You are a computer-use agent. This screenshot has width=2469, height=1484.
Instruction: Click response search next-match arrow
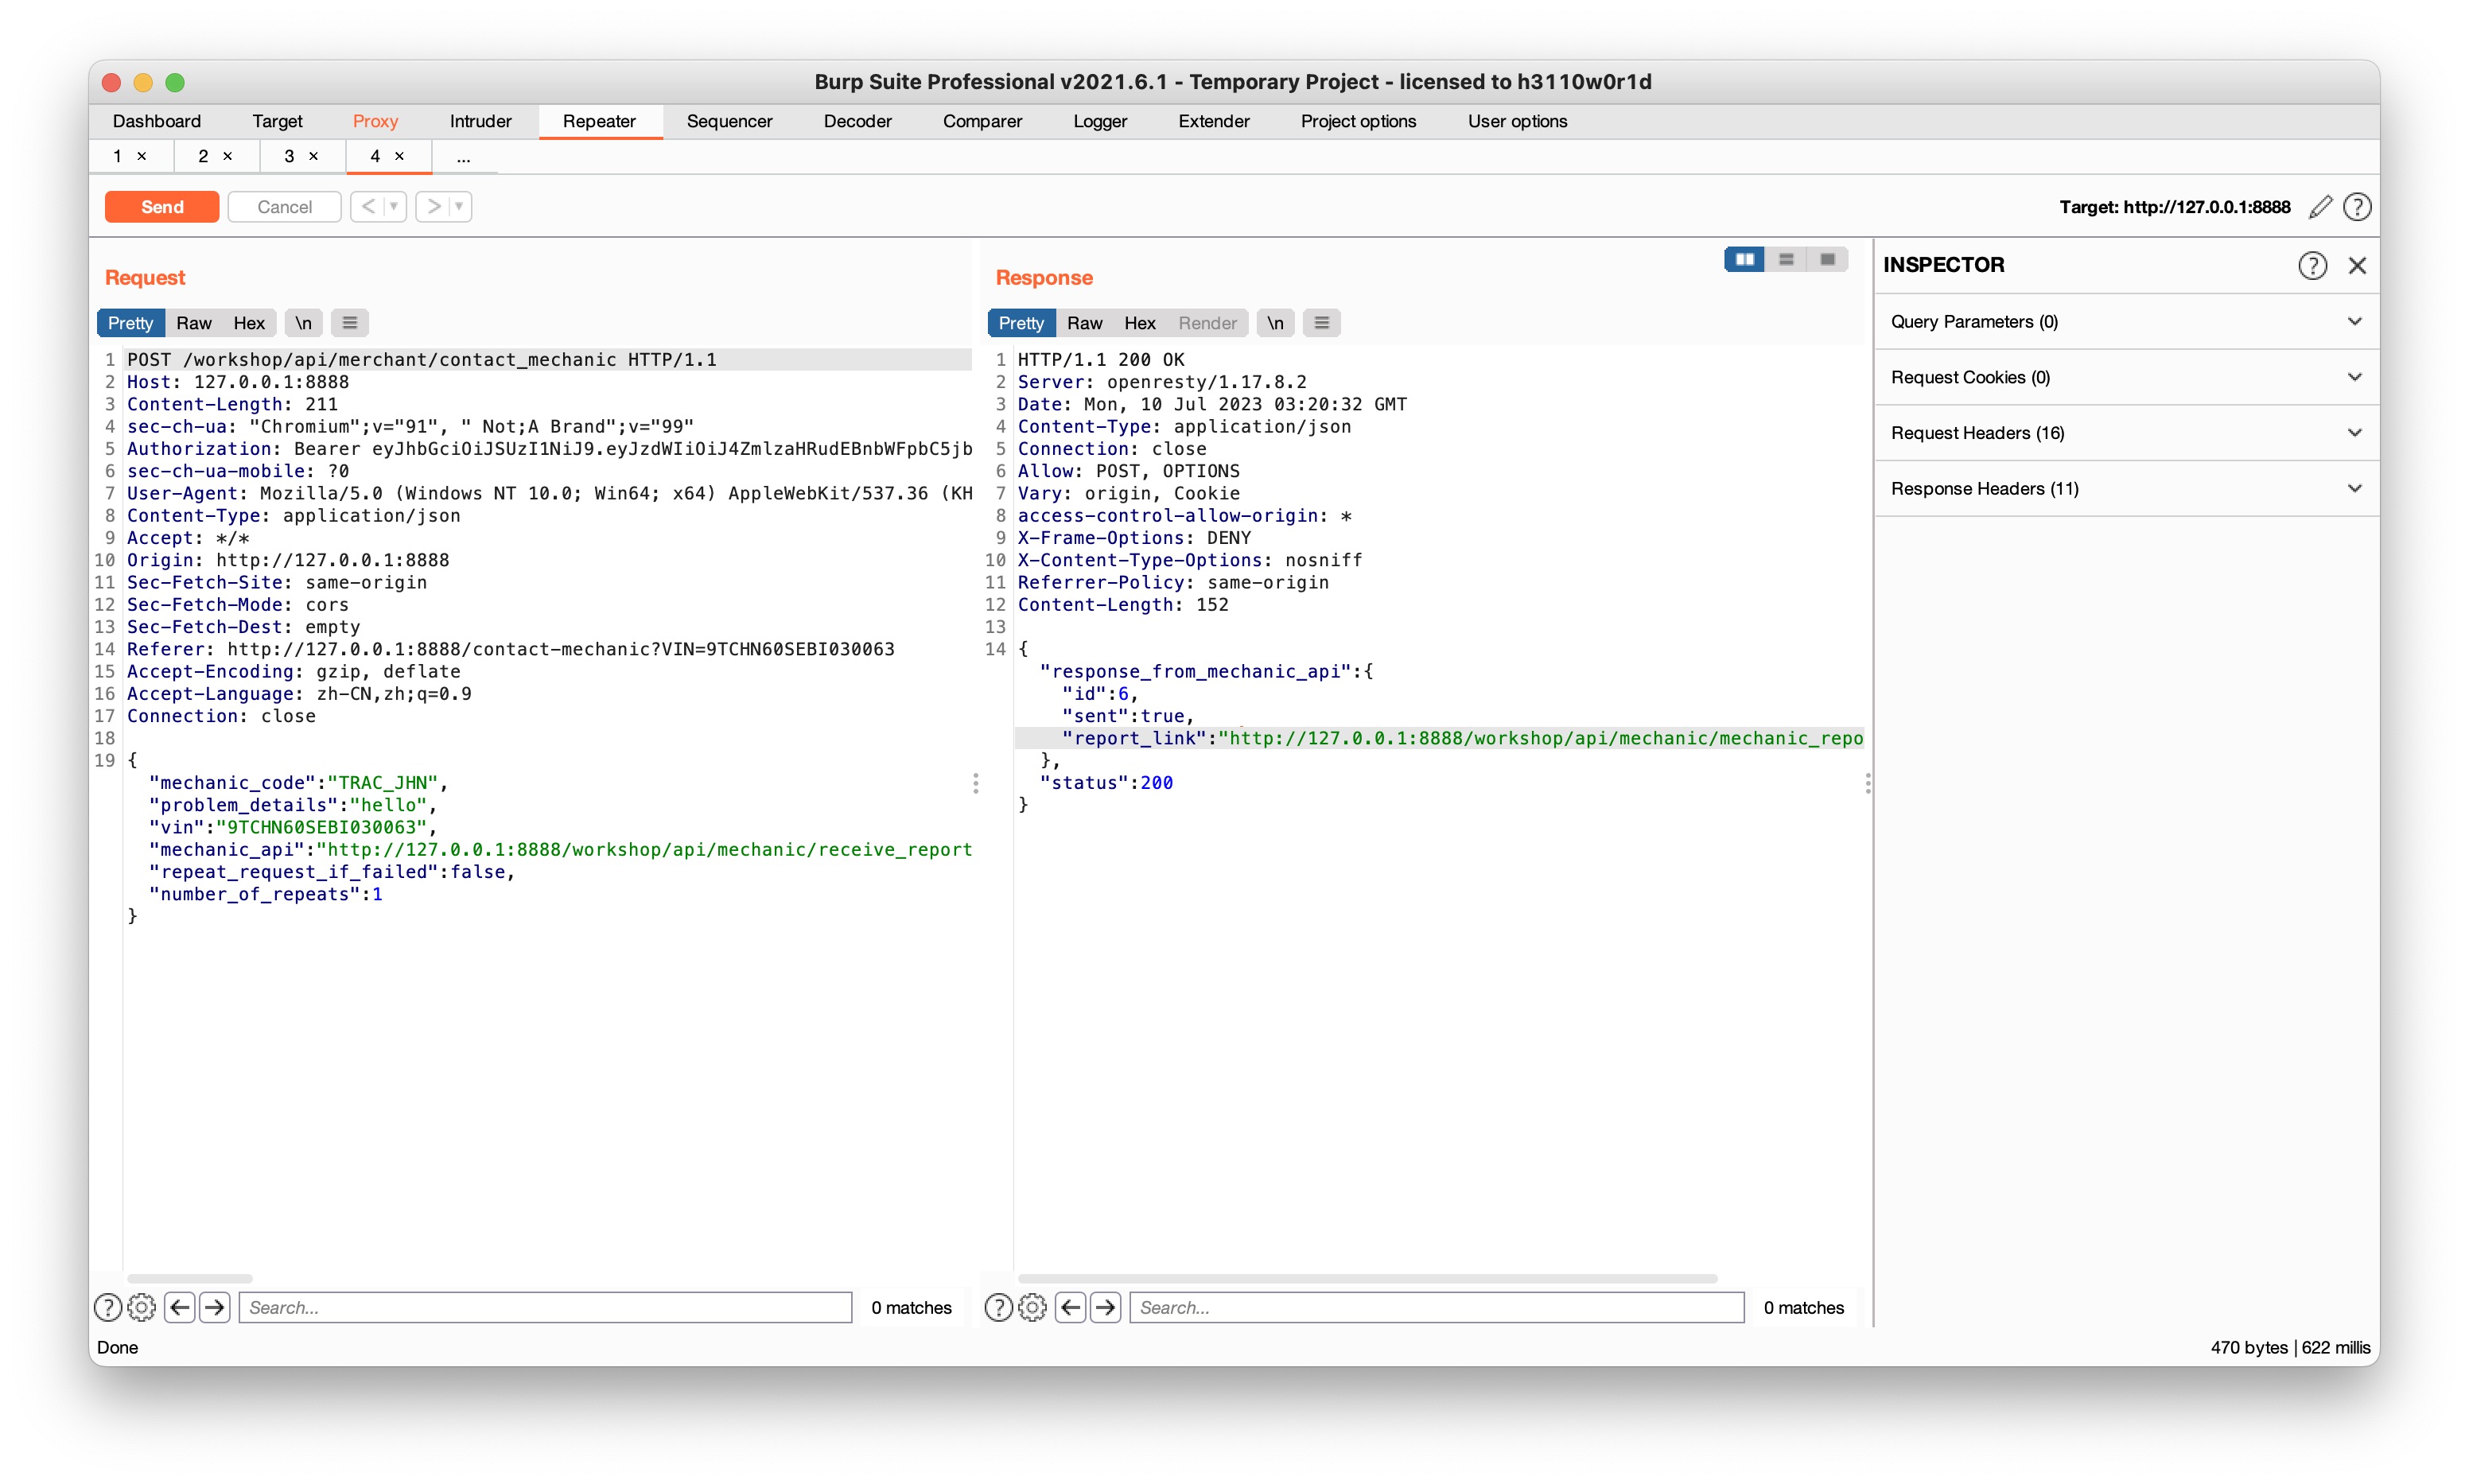pyautogui.click(x=1105, y=1307)
